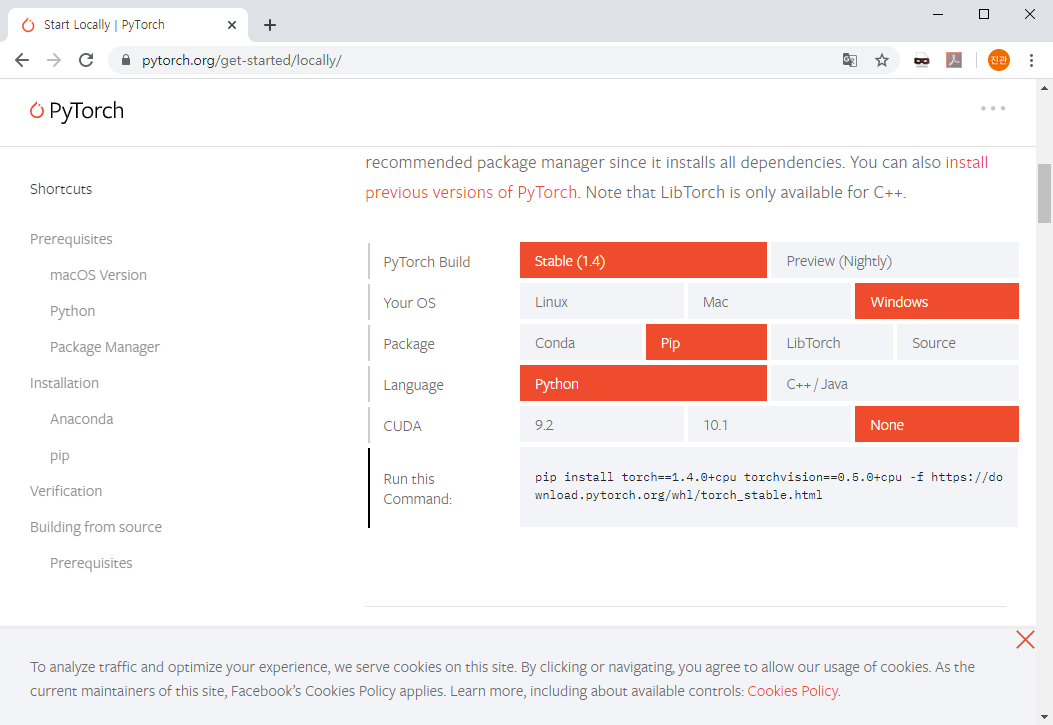Go to Anaconda section in sidebar

[x=81, y=419]
